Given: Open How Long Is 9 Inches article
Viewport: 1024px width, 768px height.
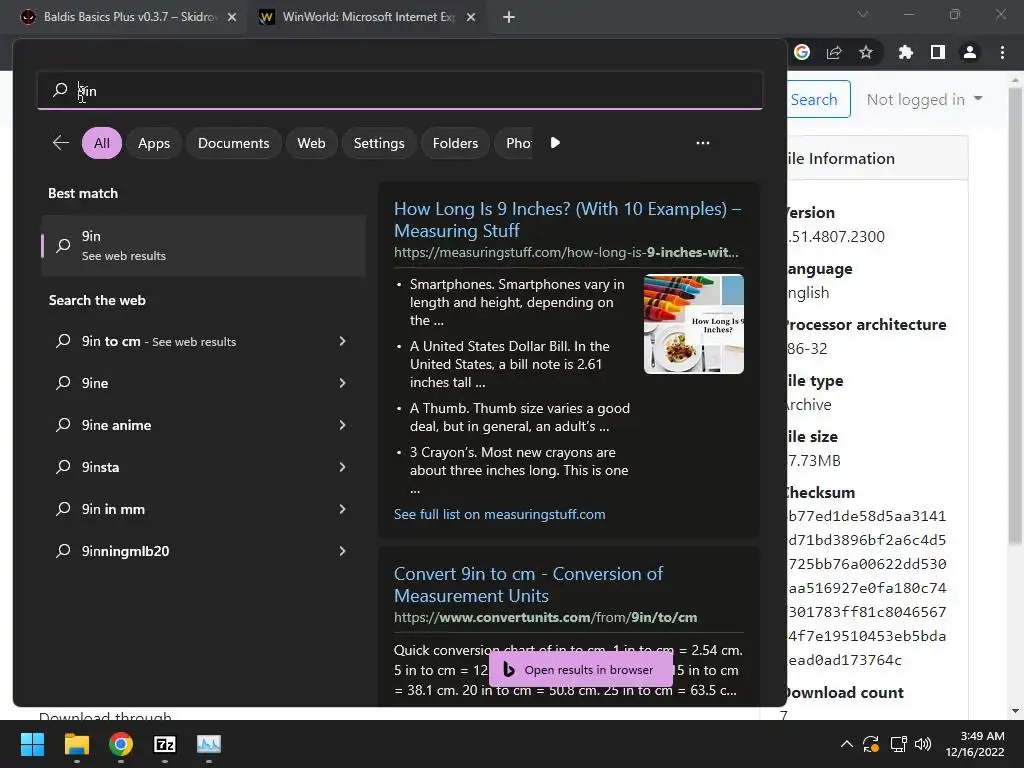Looking at the screenshot, I should pyautogui.click(x=567, y=219).
